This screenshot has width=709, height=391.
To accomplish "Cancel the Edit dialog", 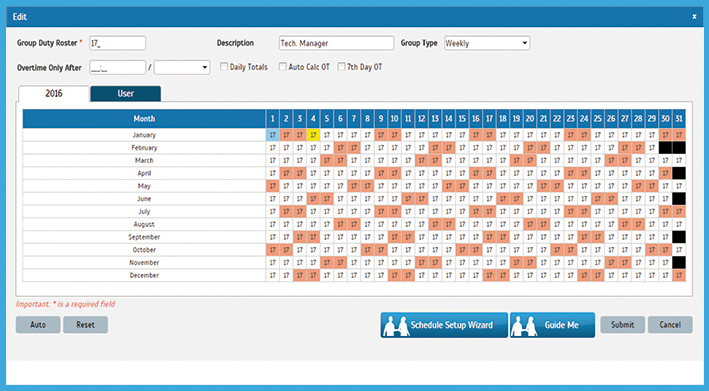I will click(x=670, y=325).
